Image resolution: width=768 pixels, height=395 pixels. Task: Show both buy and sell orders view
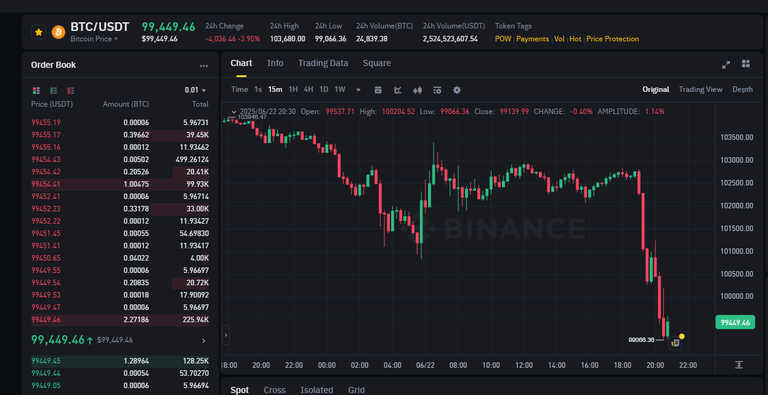click(36, 90)
